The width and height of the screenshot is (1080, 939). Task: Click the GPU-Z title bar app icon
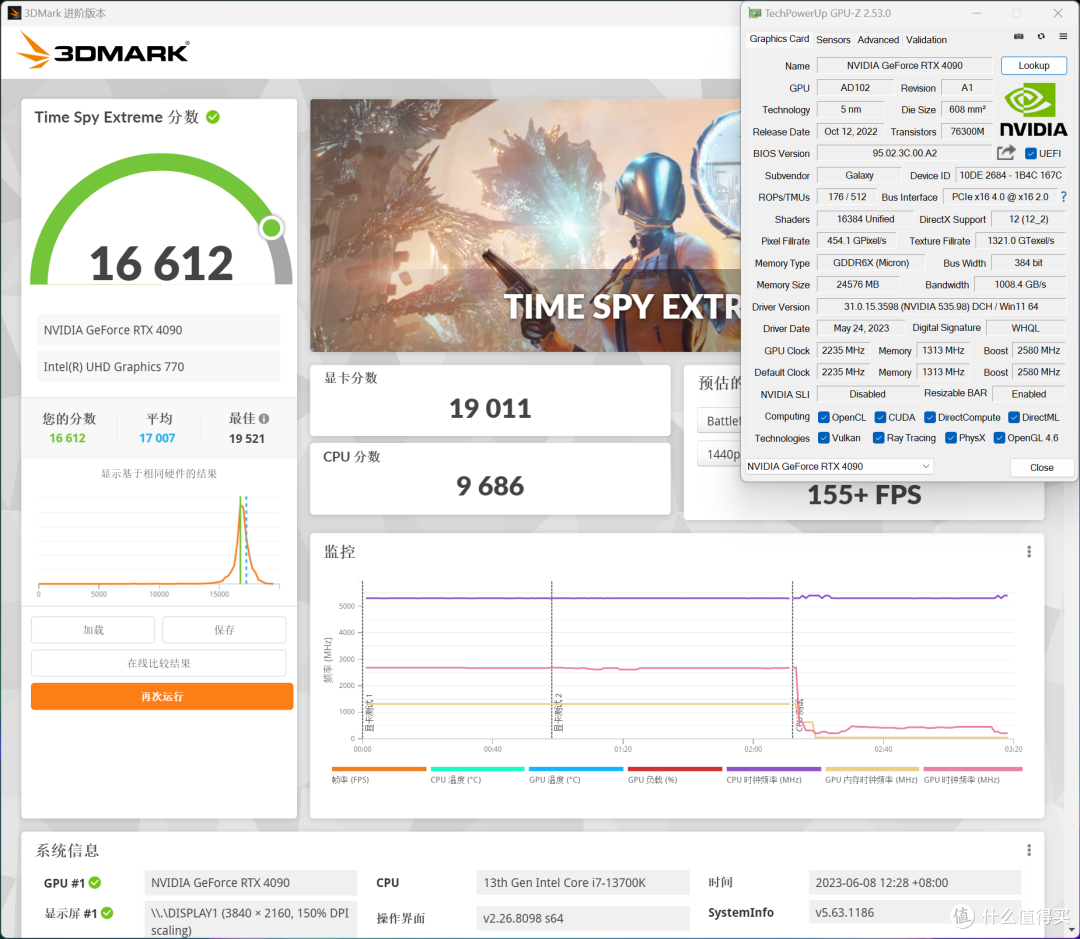[755, 13]
